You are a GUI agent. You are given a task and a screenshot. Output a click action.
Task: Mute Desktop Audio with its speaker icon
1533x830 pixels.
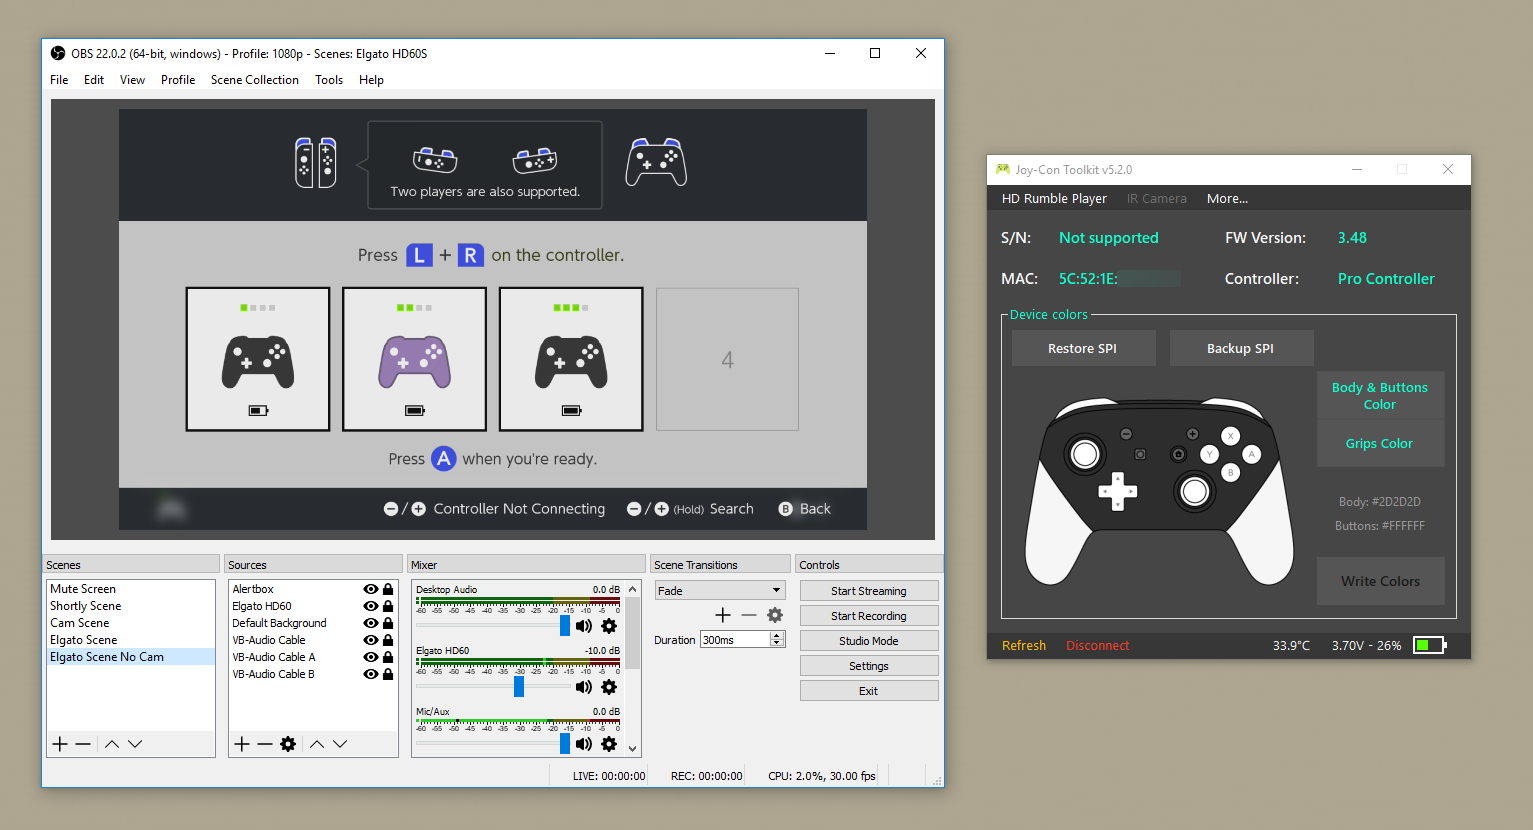point(584,626)
